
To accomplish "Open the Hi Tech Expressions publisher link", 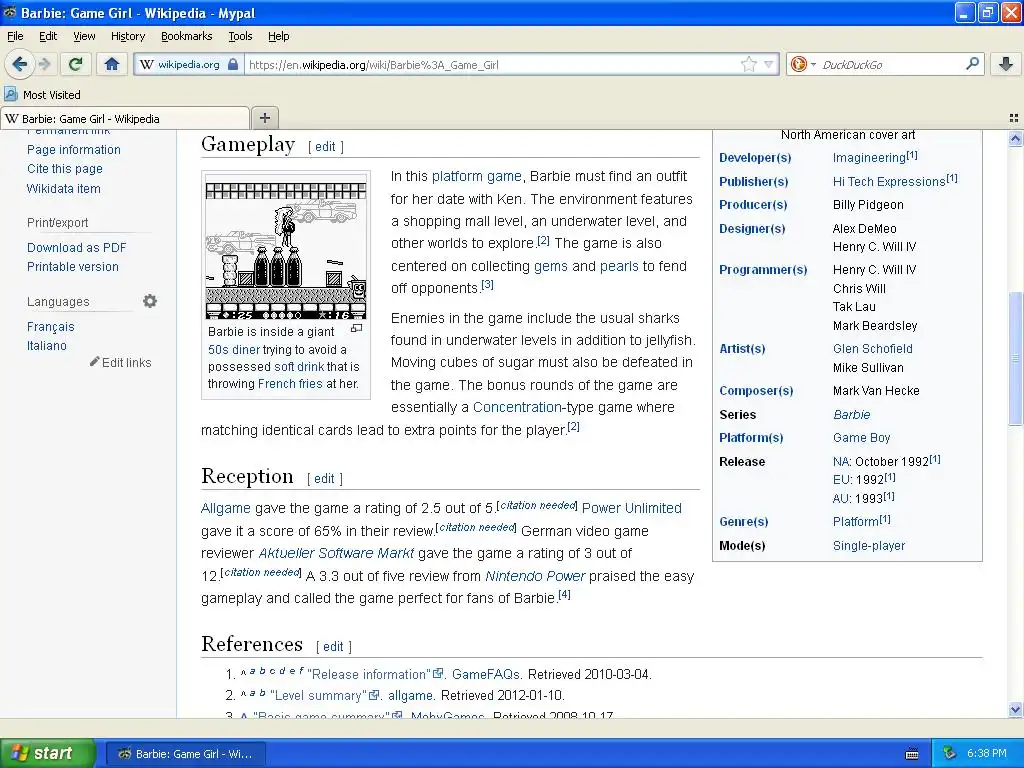I will [889, 182].
